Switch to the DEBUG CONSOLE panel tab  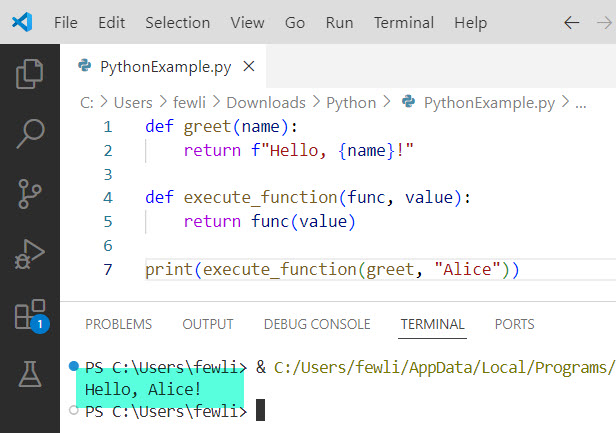pyautogui.click(x=317, y=324)
